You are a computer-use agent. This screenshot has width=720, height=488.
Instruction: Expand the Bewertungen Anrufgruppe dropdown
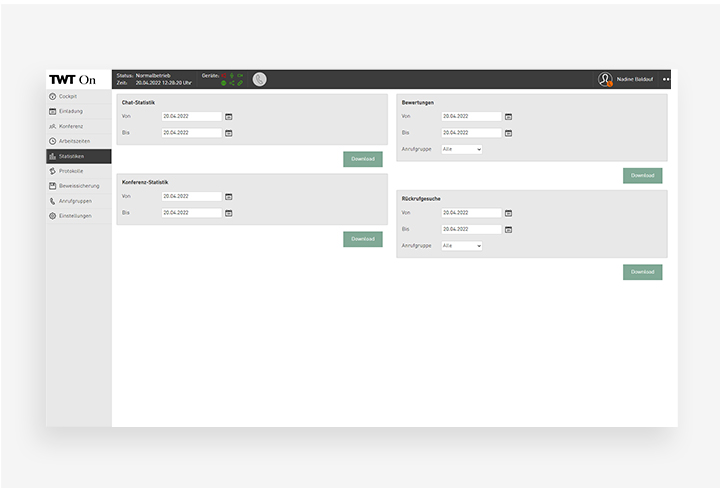[462, 149]
